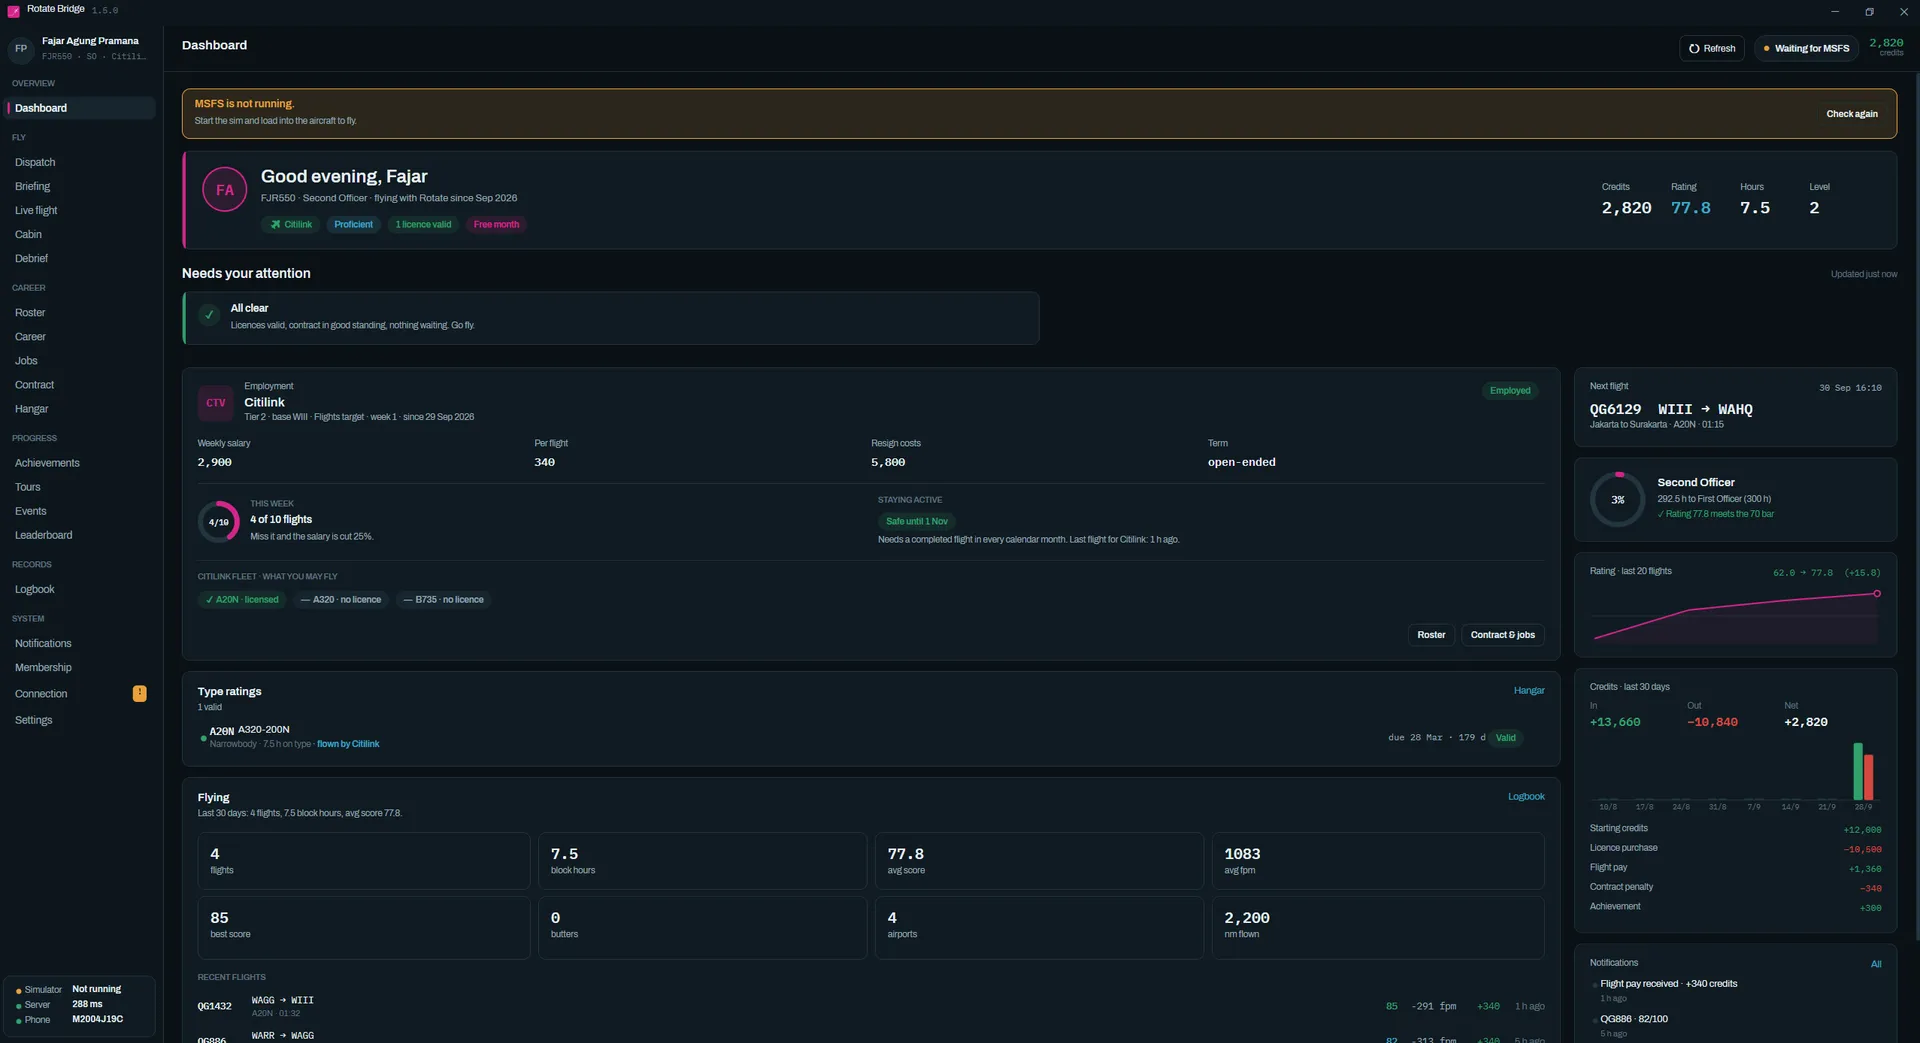
Task: Click the Citilink airline tag
Action: pos(291,225)
